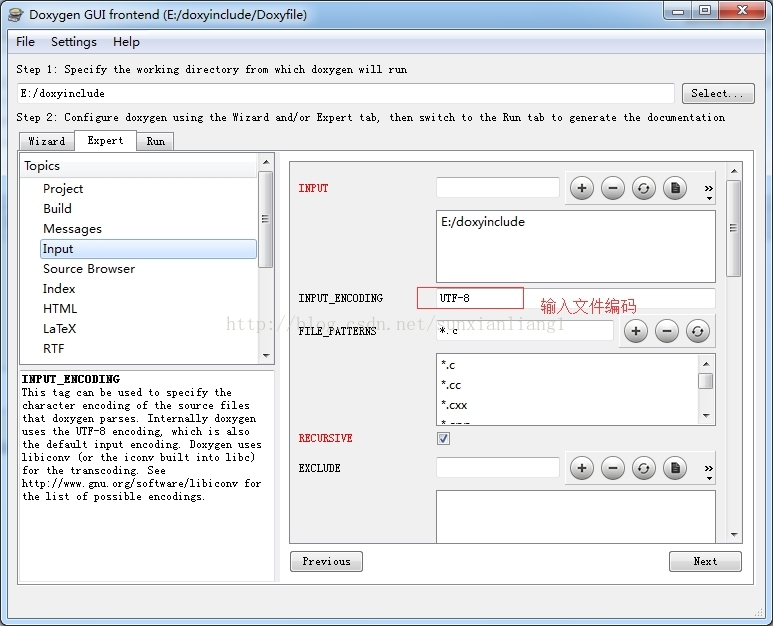This screenshot has width=773, height=626.
Task: Open the Help menu
Action: click(x=126, y=42)
